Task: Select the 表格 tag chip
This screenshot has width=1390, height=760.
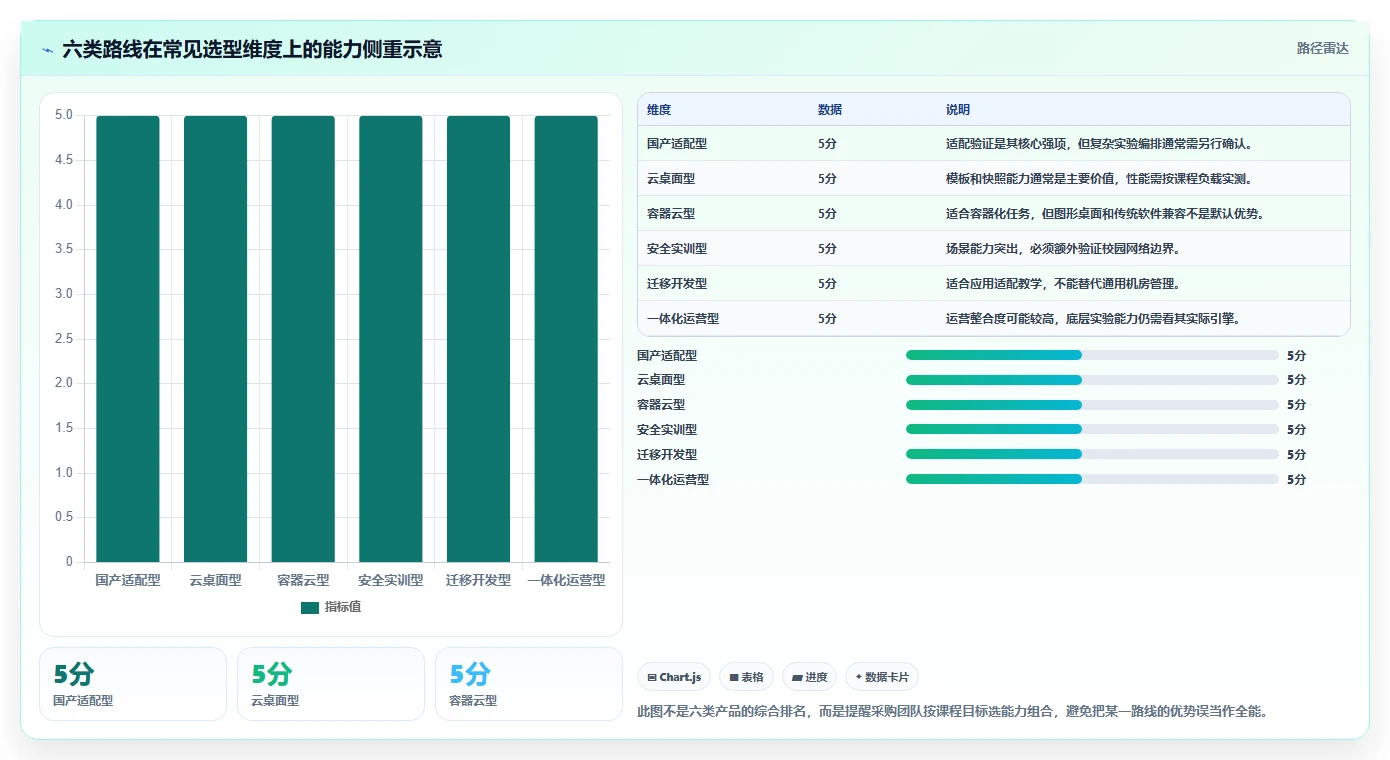Action: [746, 677]
